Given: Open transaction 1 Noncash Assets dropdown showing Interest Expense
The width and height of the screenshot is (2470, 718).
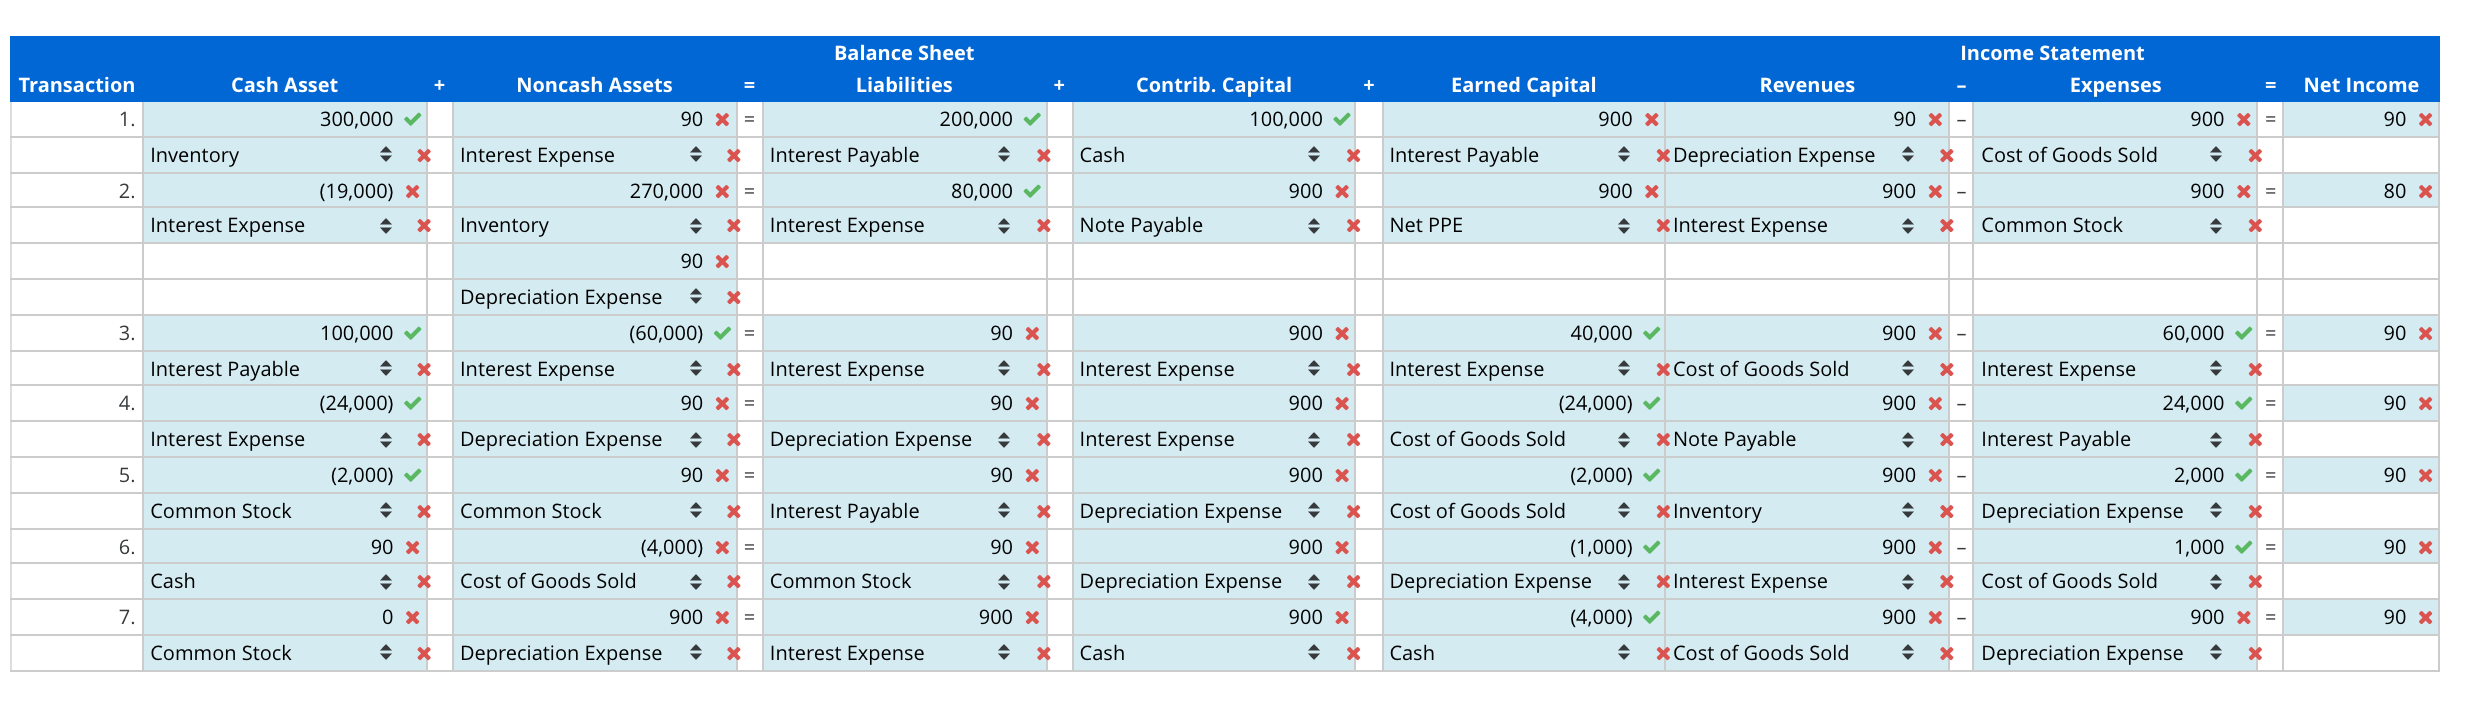Looking at the screenshot, I should click(581, 155).
